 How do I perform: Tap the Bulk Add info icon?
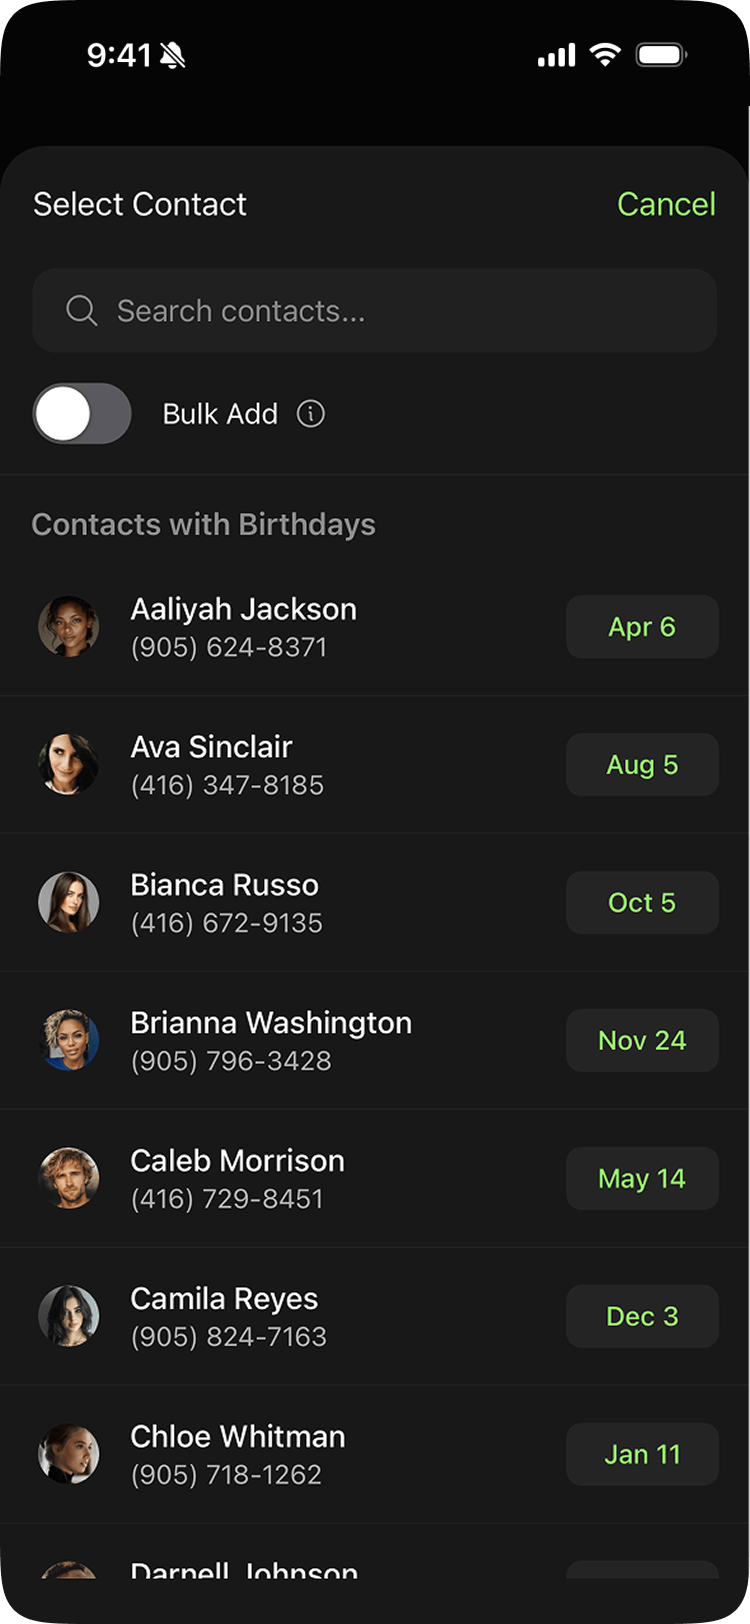click(311, 414)
